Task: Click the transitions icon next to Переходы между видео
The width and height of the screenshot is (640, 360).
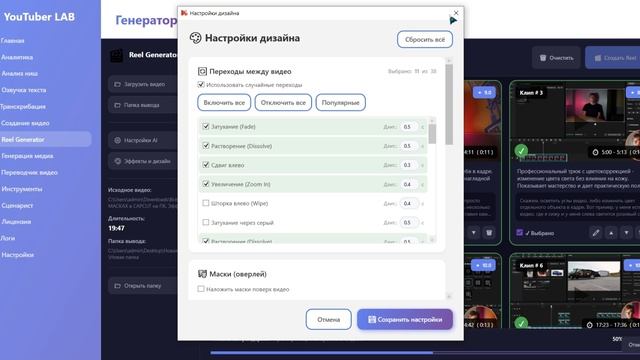Action: pyautogui.click(x=202, y=71)
